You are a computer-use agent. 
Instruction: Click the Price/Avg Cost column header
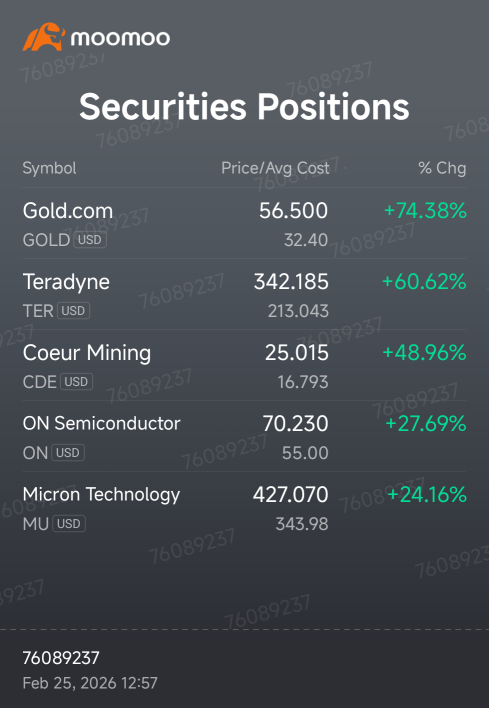coord(275,168)
